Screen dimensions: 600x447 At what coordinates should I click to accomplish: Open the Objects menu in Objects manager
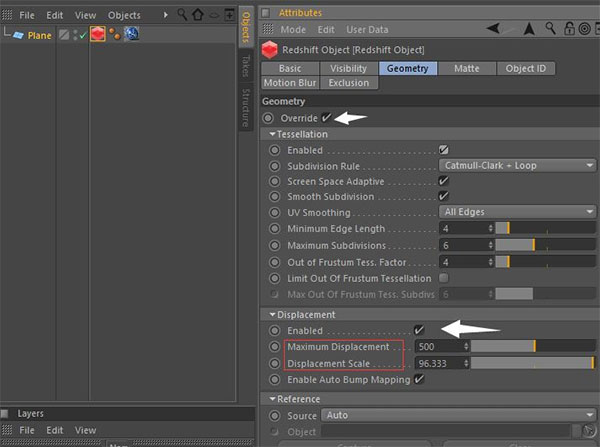(124, 15)
